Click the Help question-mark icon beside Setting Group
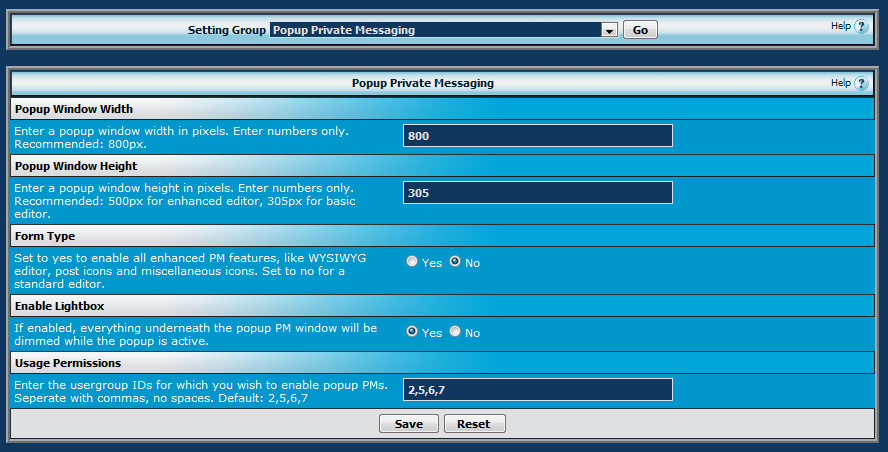Image resolution: width=888 pixels, height=452 pixels. coord(861,27)
